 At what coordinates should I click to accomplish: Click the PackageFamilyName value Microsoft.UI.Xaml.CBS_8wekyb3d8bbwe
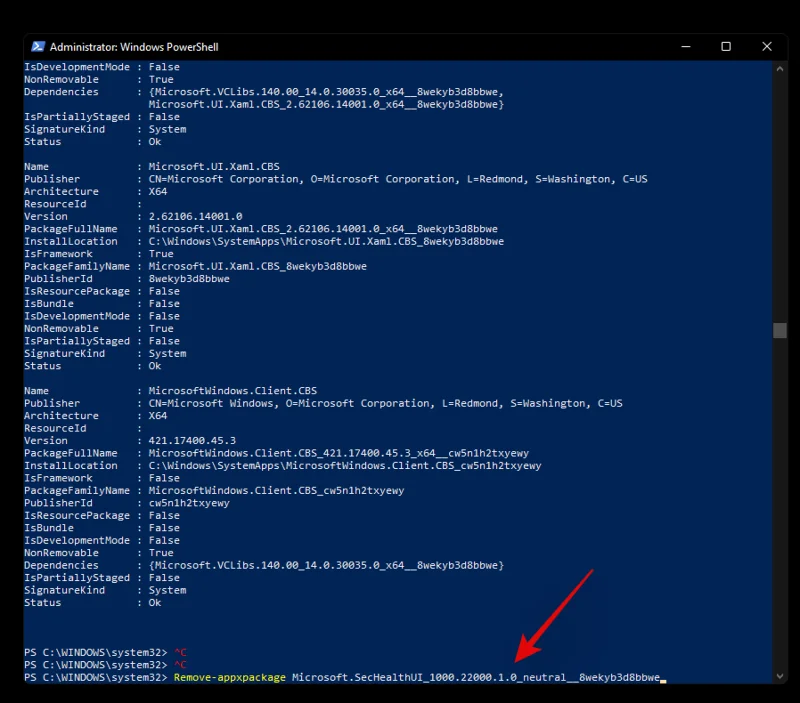258,266
